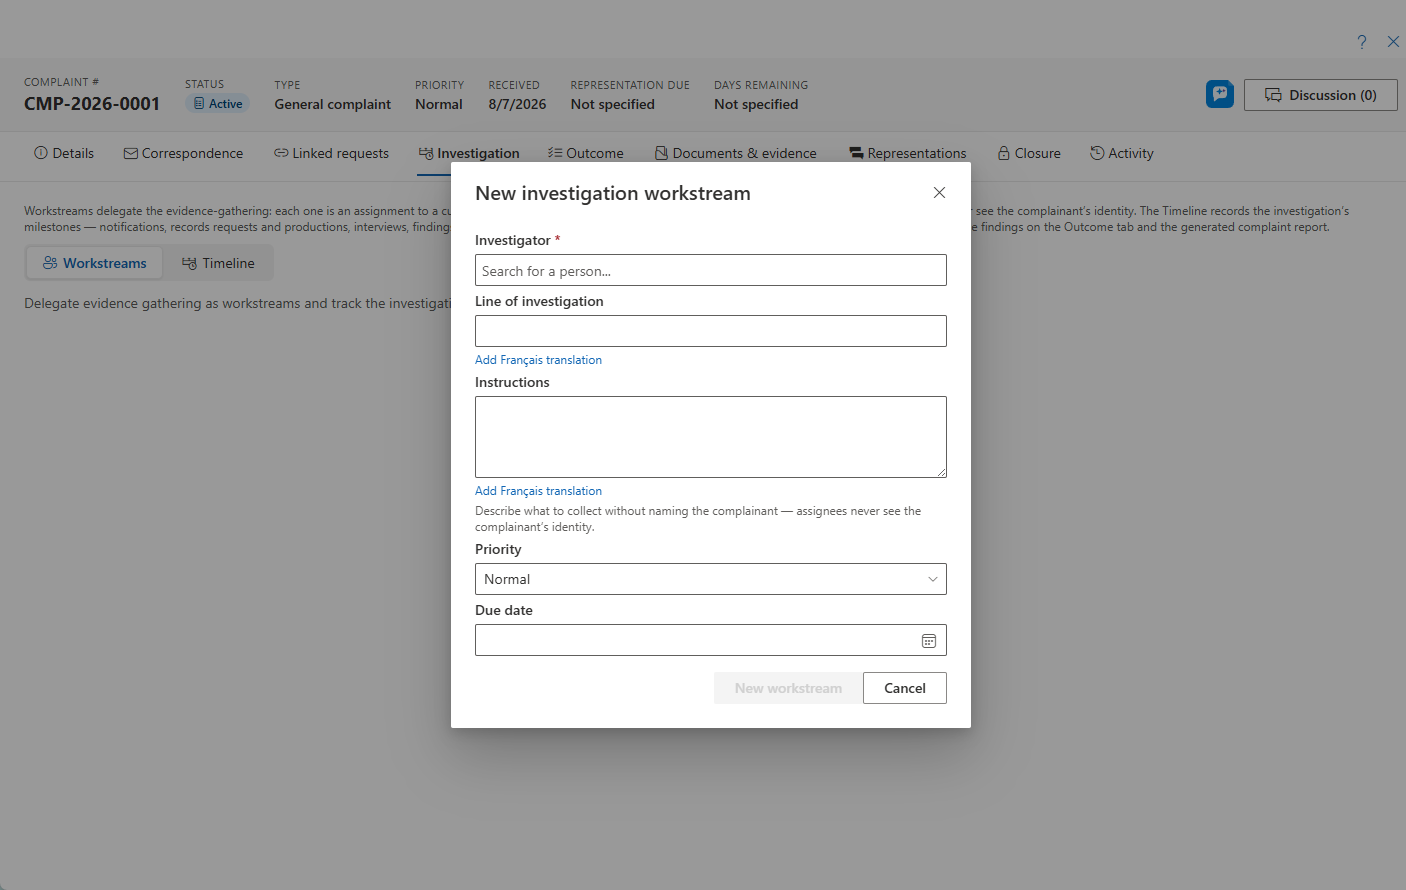
Task: Switch to the Details tab
Action: click(x=64, y=153)
